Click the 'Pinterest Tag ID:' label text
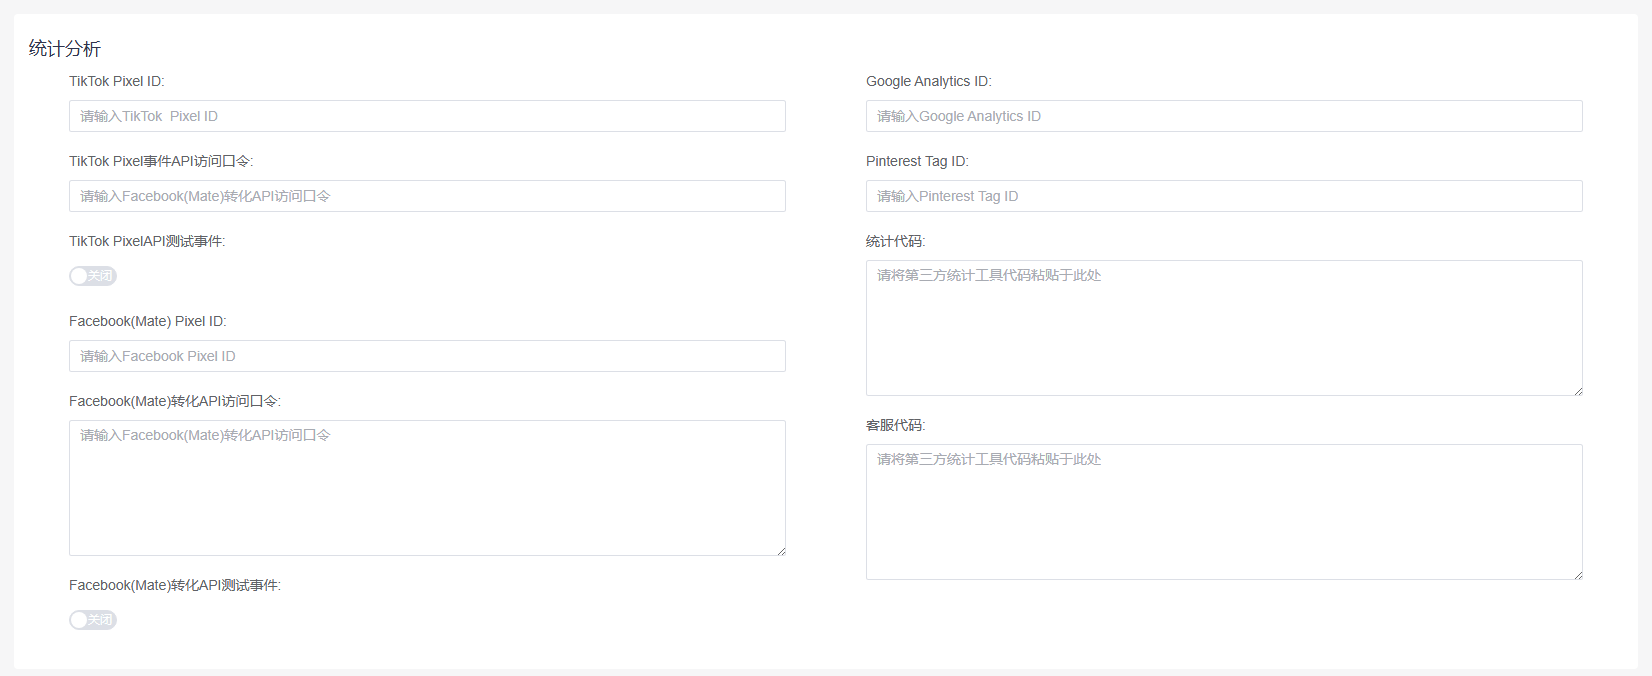Viewport: 1652px width, 676px height. [x=917, y=161]
